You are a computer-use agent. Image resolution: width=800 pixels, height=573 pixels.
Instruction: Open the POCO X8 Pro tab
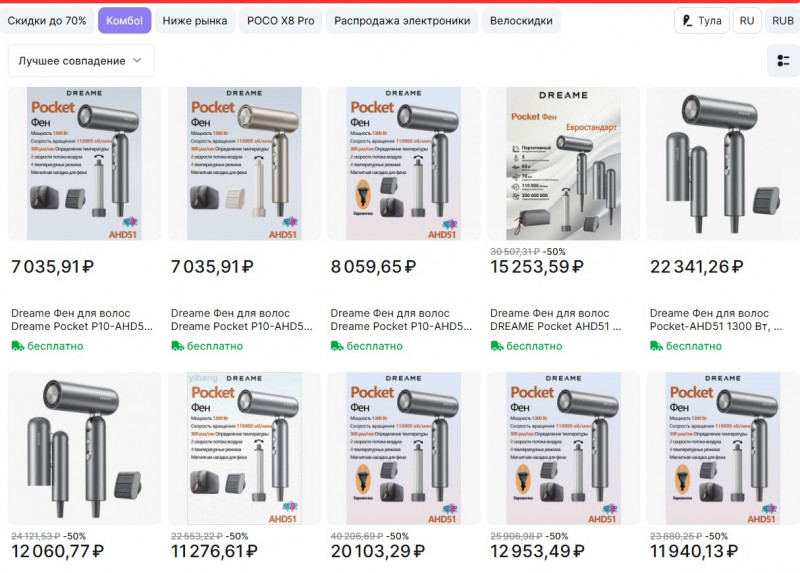(280, 21)
